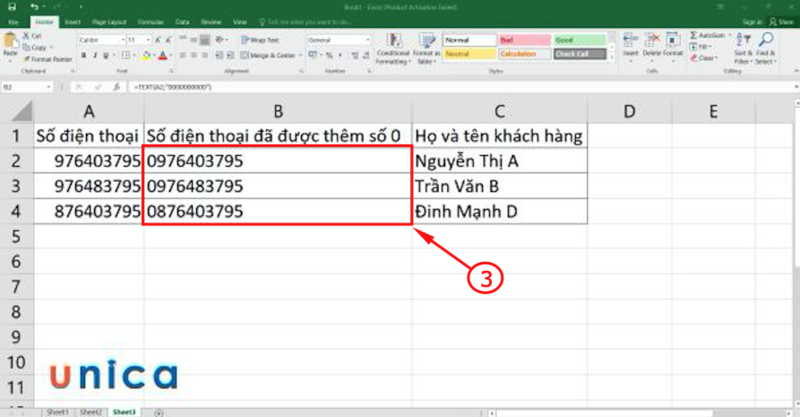Toggle Wrap Text option
Screen dimensions: 800x417
coord(260,40)
